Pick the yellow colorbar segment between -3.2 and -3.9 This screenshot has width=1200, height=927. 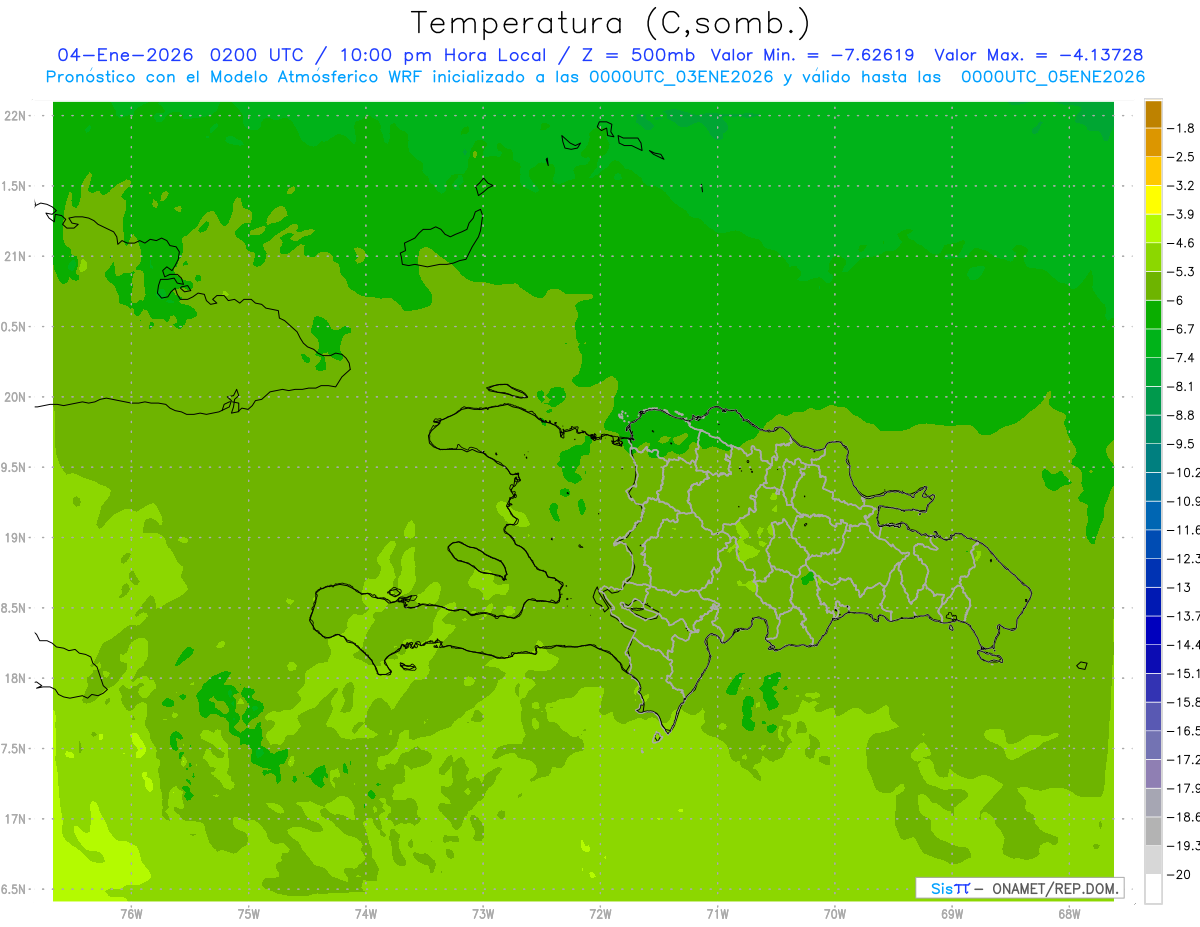tap(1153, 200)
